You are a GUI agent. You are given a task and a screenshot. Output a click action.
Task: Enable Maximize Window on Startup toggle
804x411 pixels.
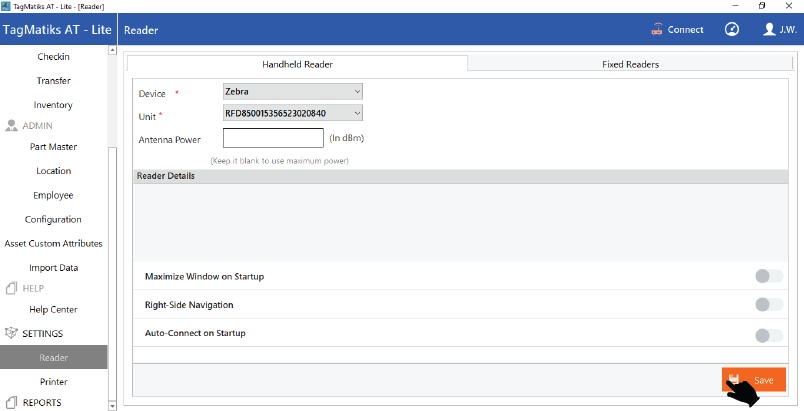click(768, 276)
